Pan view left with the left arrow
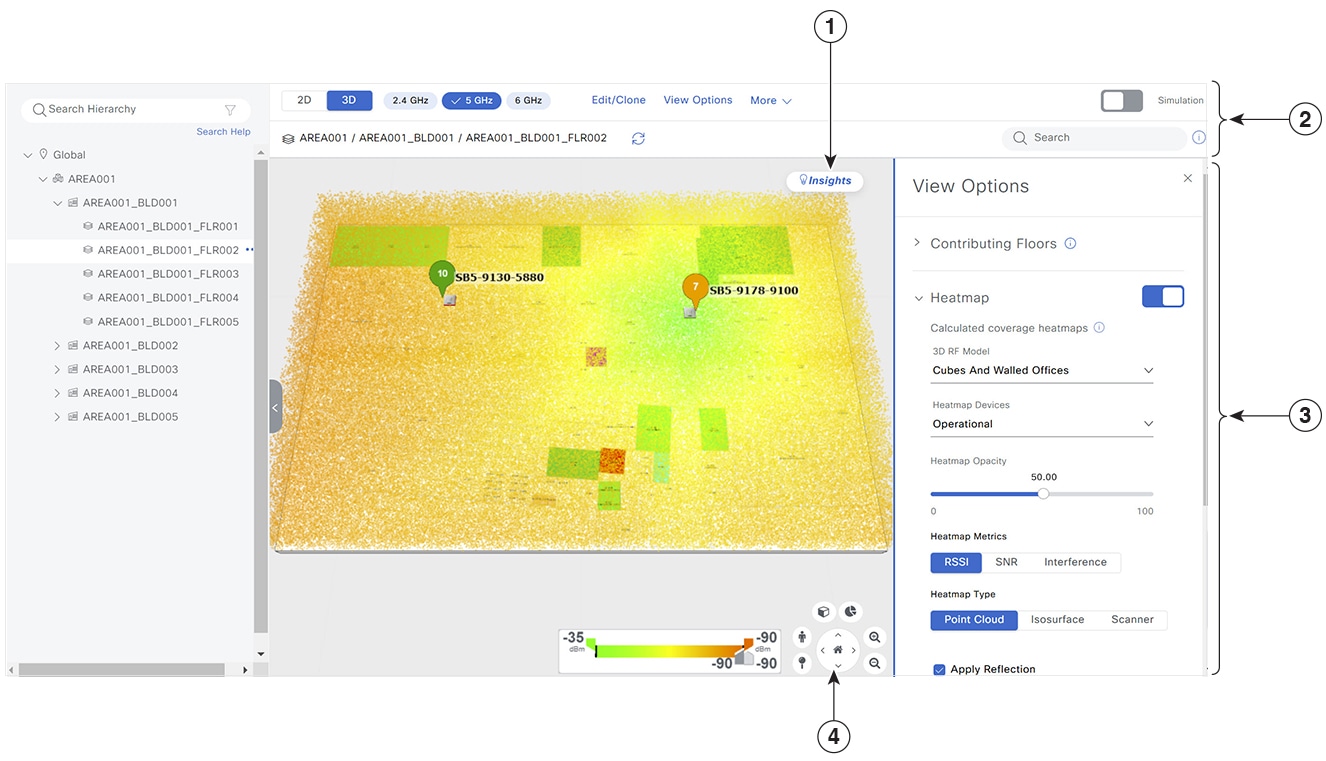Viewport: 1326px width, 761px height. click(823, 650)
